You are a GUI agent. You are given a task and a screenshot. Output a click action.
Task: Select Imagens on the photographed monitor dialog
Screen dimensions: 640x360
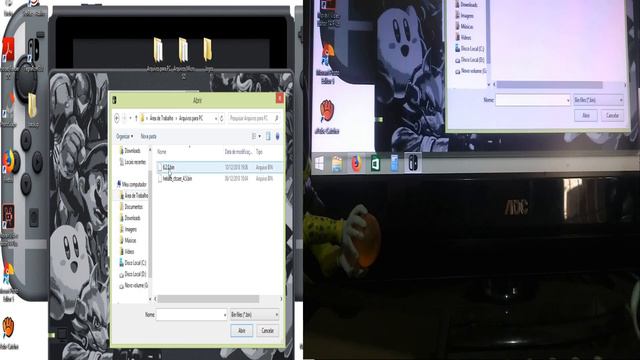[464, 16]
